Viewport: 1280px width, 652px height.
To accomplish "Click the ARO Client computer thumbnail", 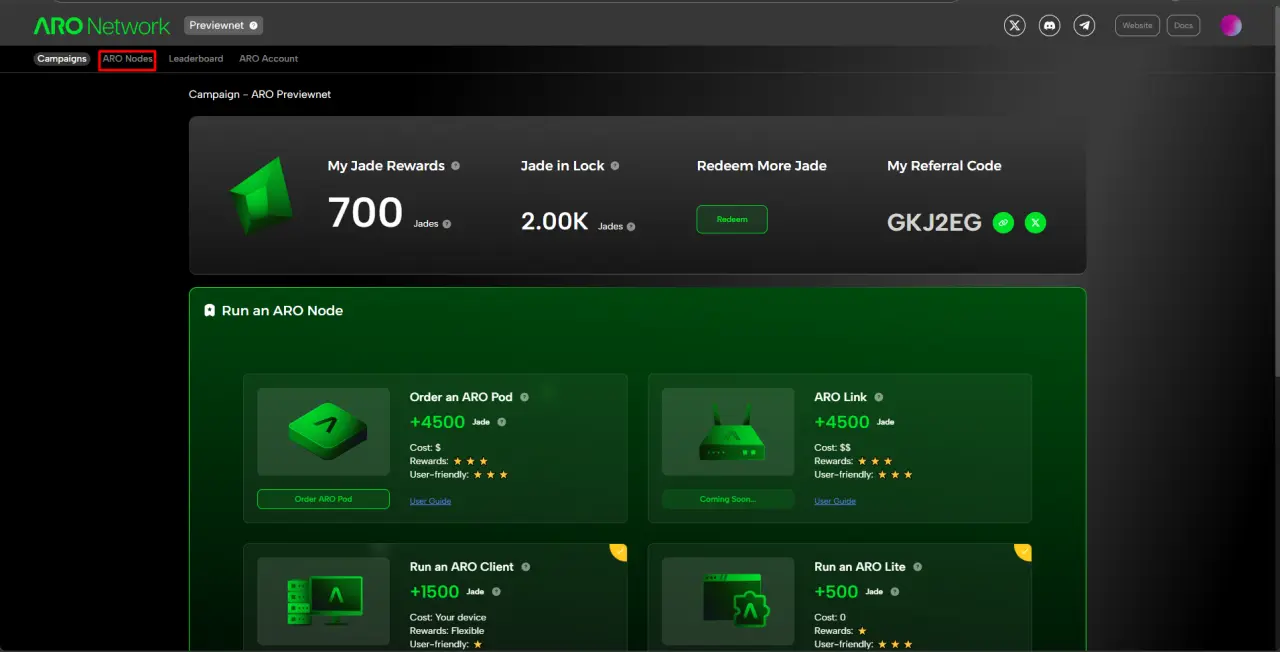I will tap(323, 602).
